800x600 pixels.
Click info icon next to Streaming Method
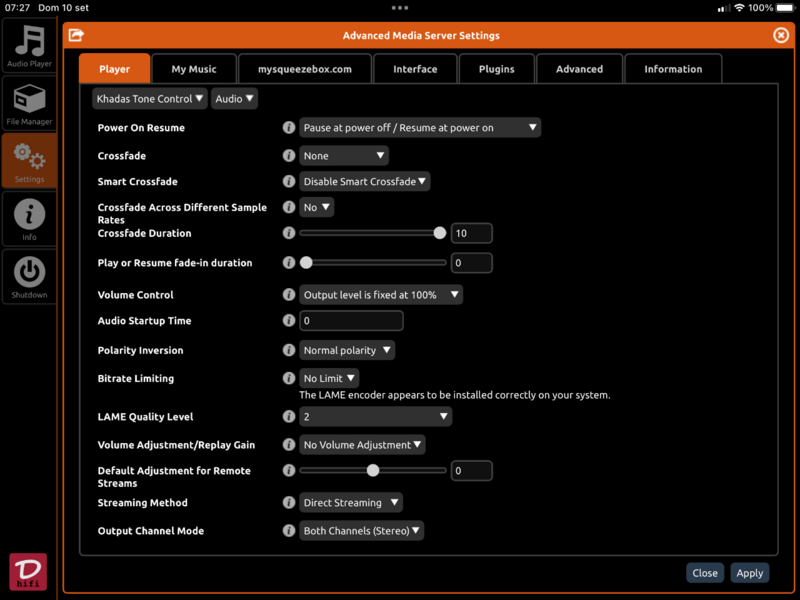[x=289, y=503]
